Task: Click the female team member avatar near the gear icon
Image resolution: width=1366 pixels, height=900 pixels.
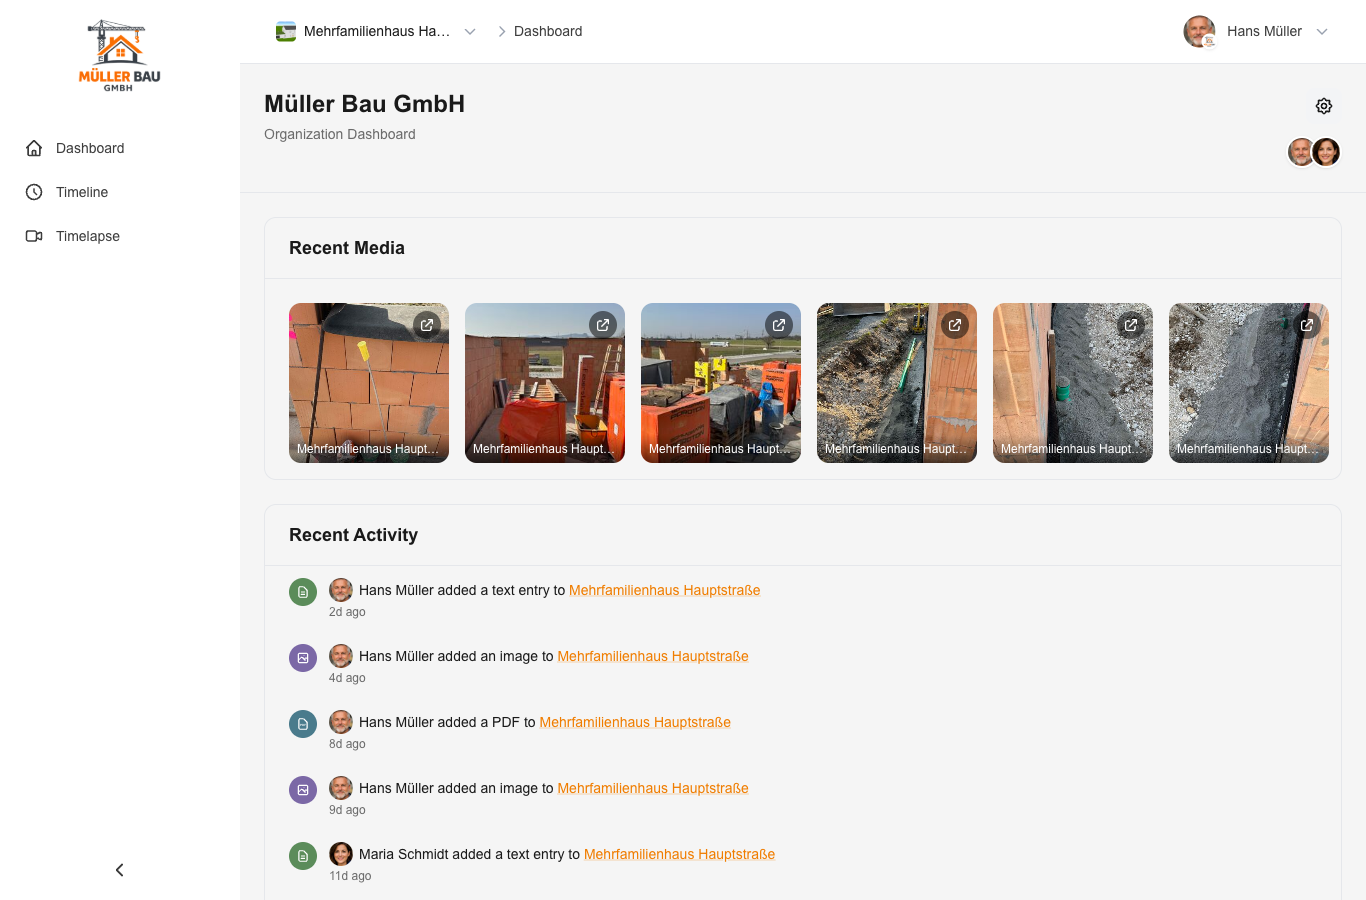Action: click(x=1327, y=152)
